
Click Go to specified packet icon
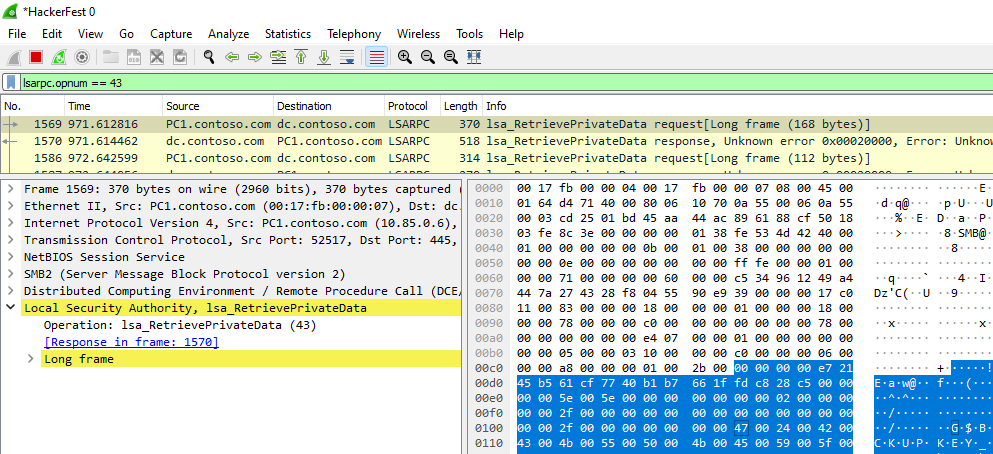pos(277,57)
